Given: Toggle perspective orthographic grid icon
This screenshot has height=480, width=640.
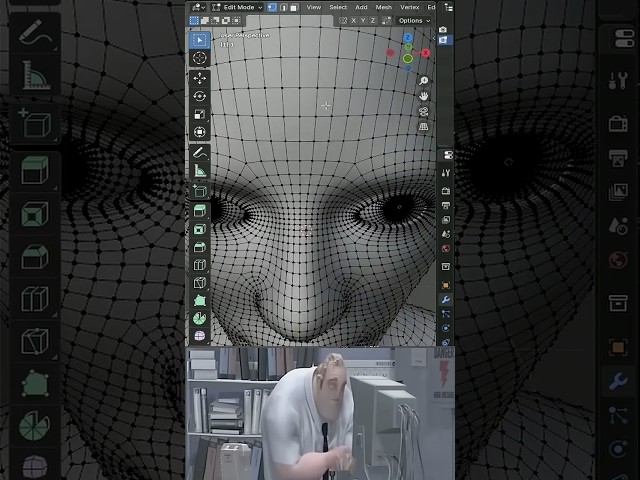Looking at the screenshot, I should click(x=424, y=127).
